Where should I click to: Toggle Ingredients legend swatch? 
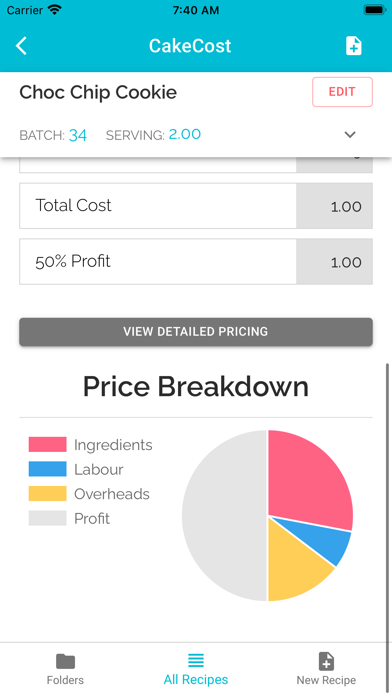[x=48, y=444]
